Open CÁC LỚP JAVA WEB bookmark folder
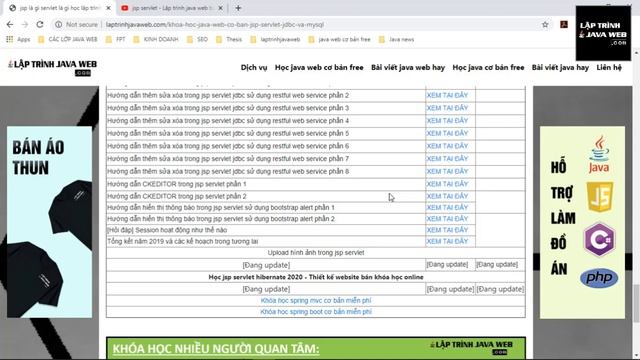This screenshot has height=360, width=640. (68, 40)
